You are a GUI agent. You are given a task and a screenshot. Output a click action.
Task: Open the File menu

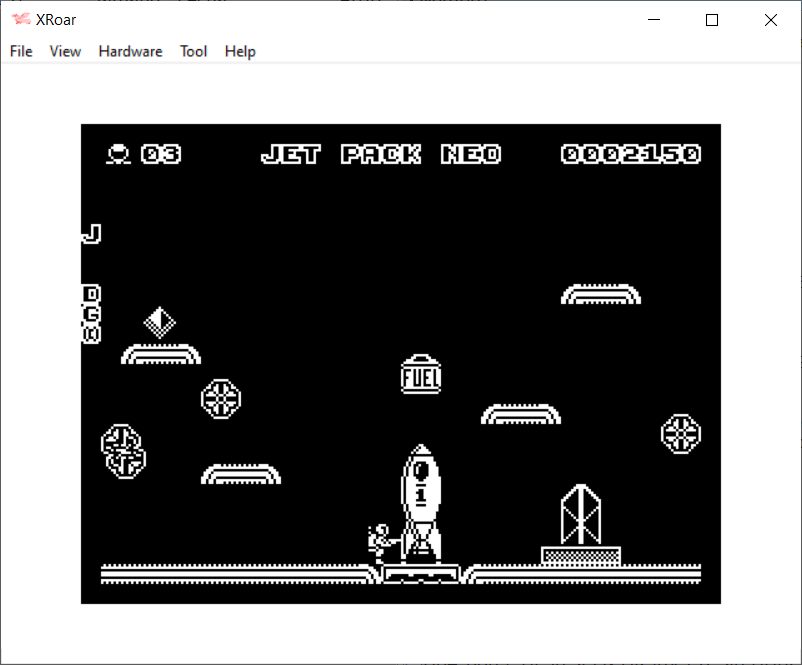tap(21, 51)
